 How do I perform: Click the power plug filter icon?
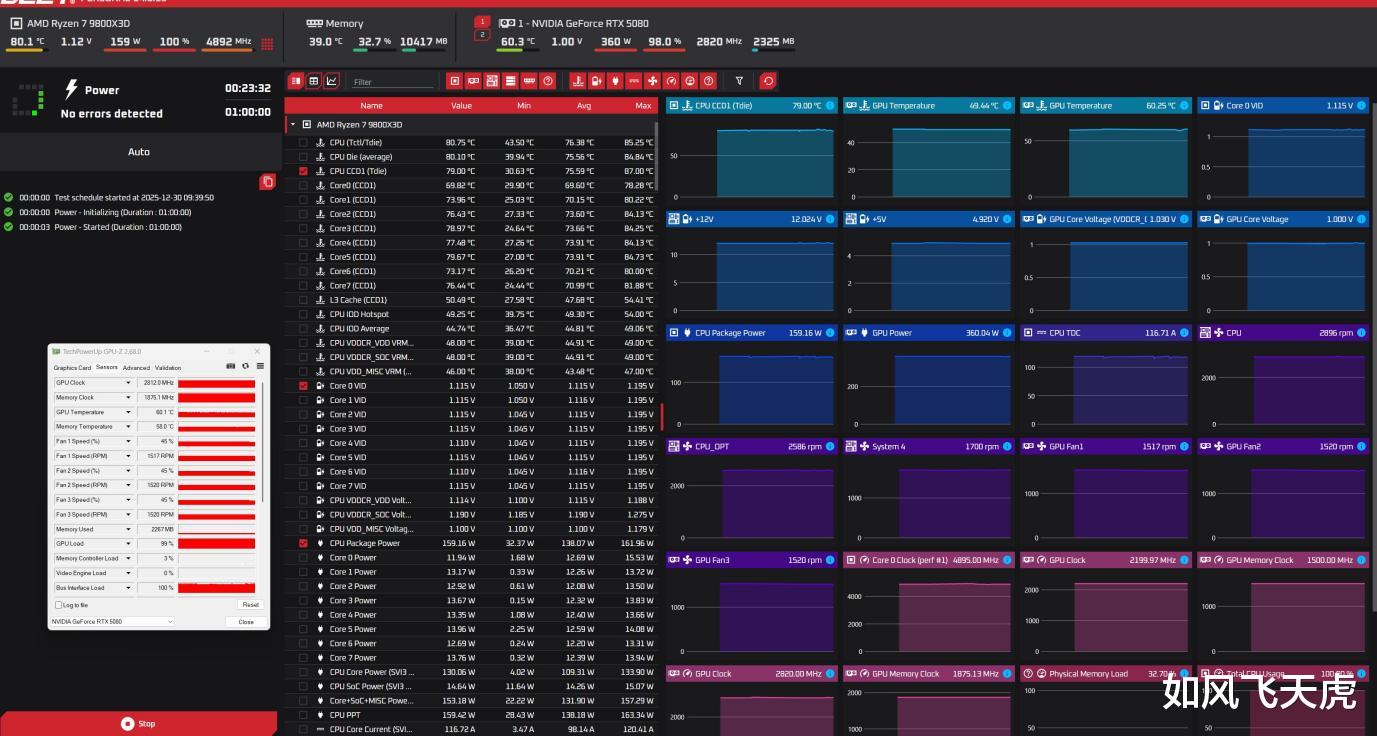pos(615,81)
